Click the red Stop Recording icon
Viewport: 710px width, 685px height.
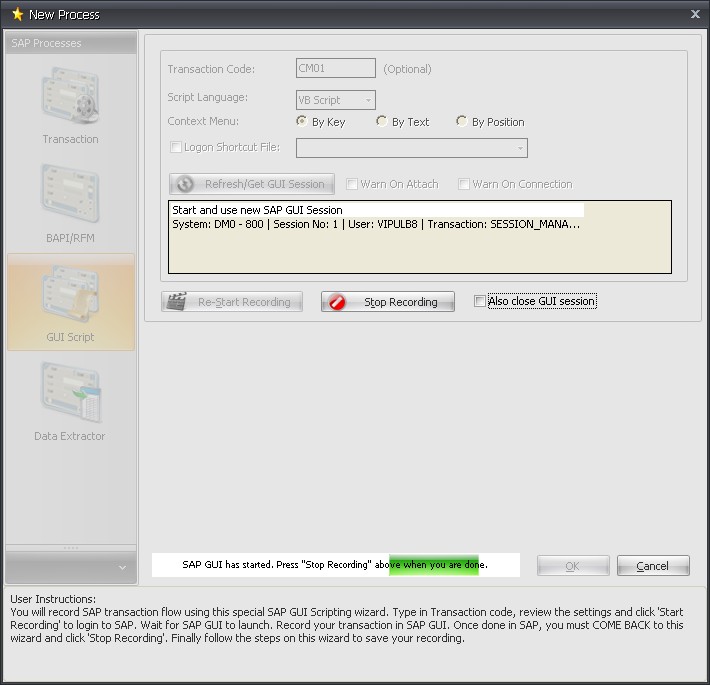click(337, 302)
